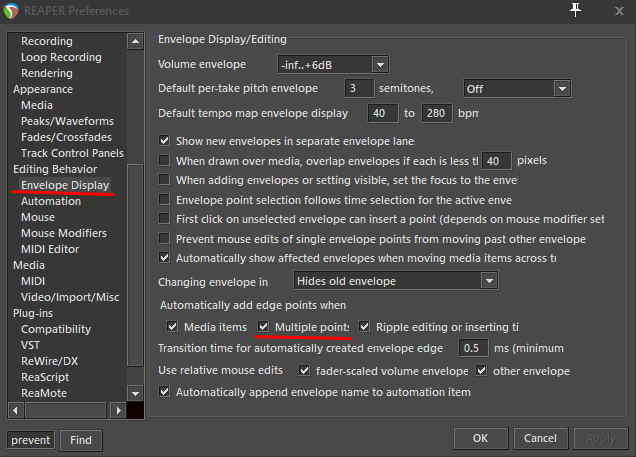Pin the Preferences window on top
Screen dimensions: 636x457
pos(575,10)
